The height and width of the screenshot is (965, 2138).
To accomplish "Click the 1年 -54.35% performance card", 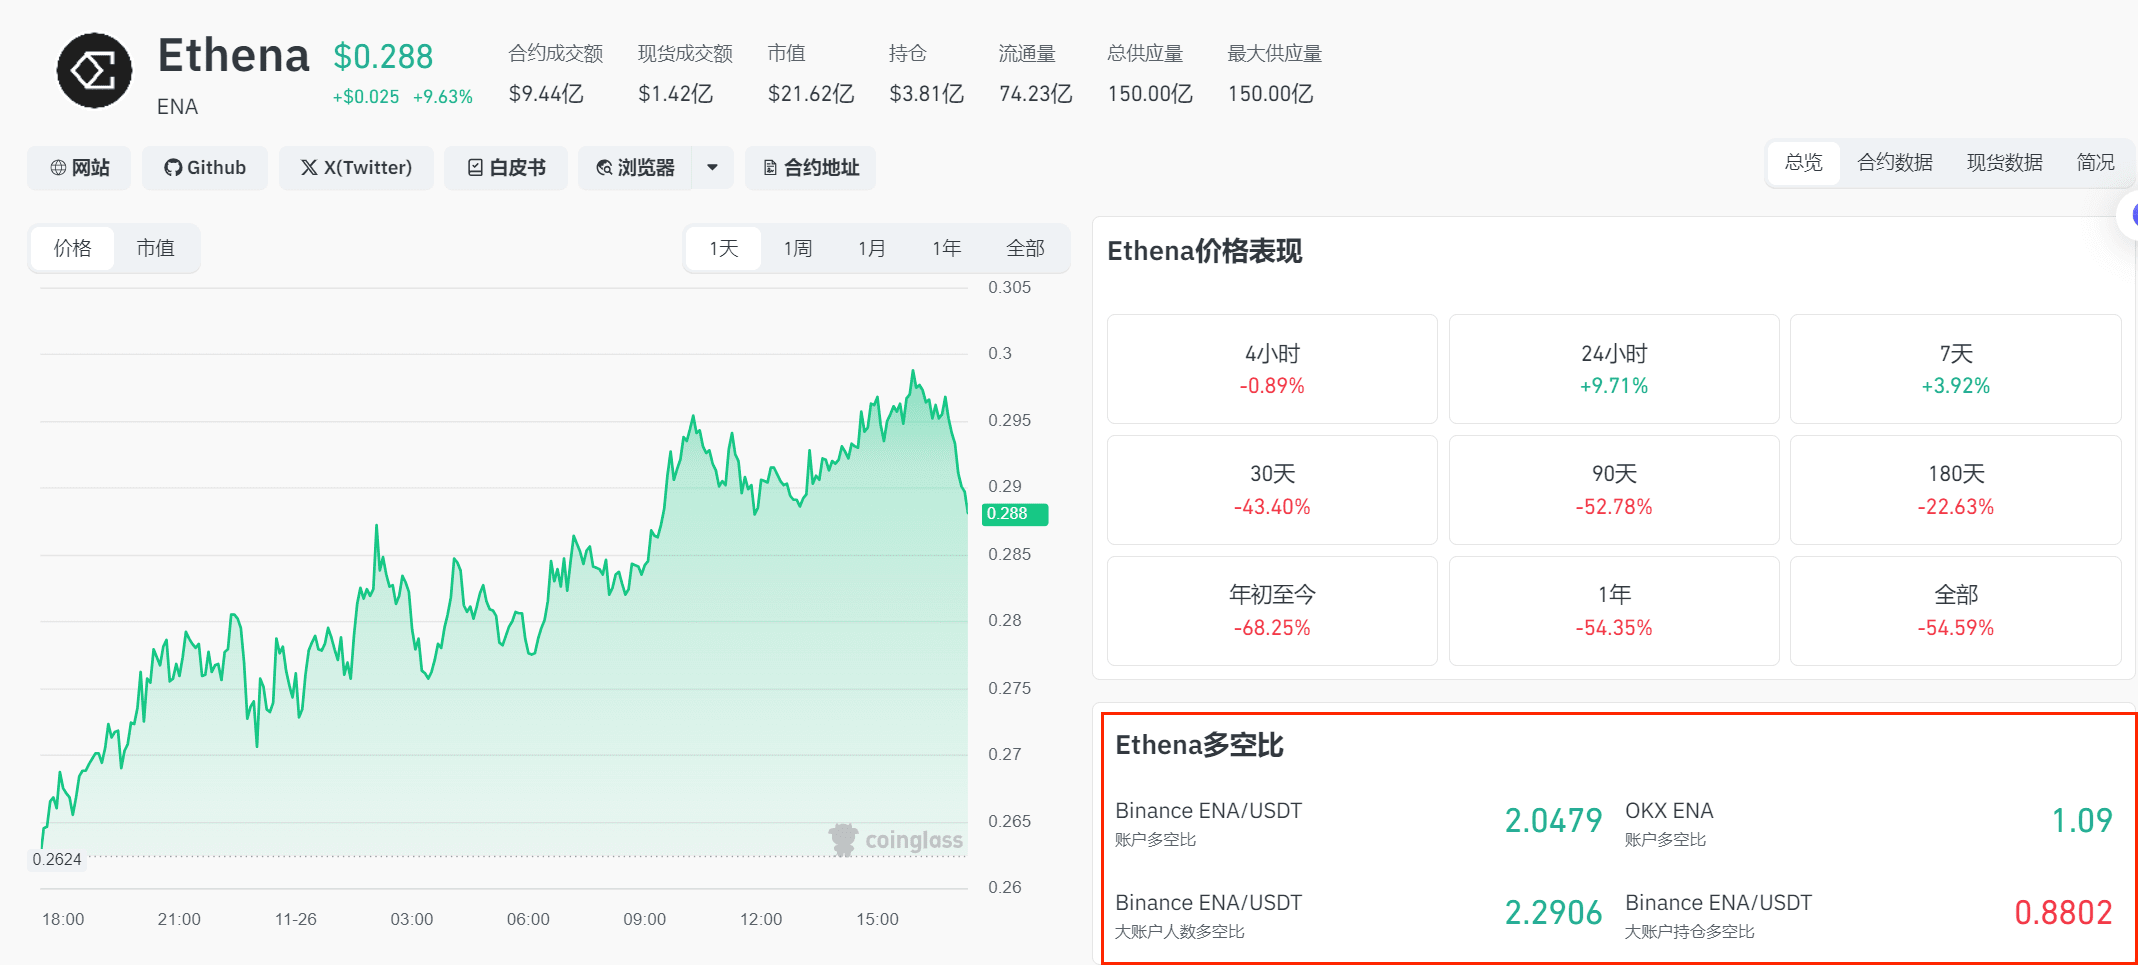I will pos(1614,611).
